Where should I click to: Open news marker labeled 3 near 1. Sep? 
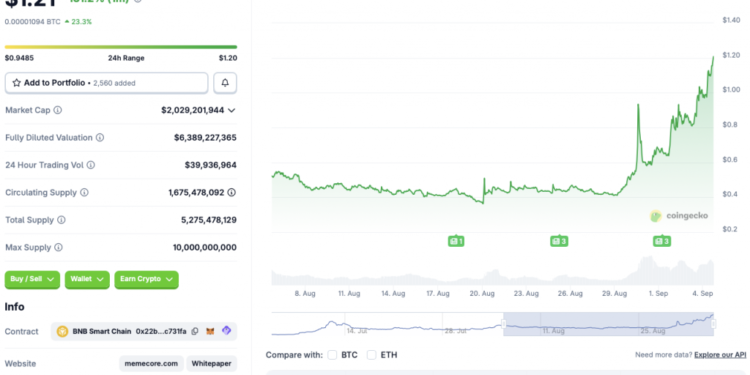pyautogui.click(x=662, y=242)
